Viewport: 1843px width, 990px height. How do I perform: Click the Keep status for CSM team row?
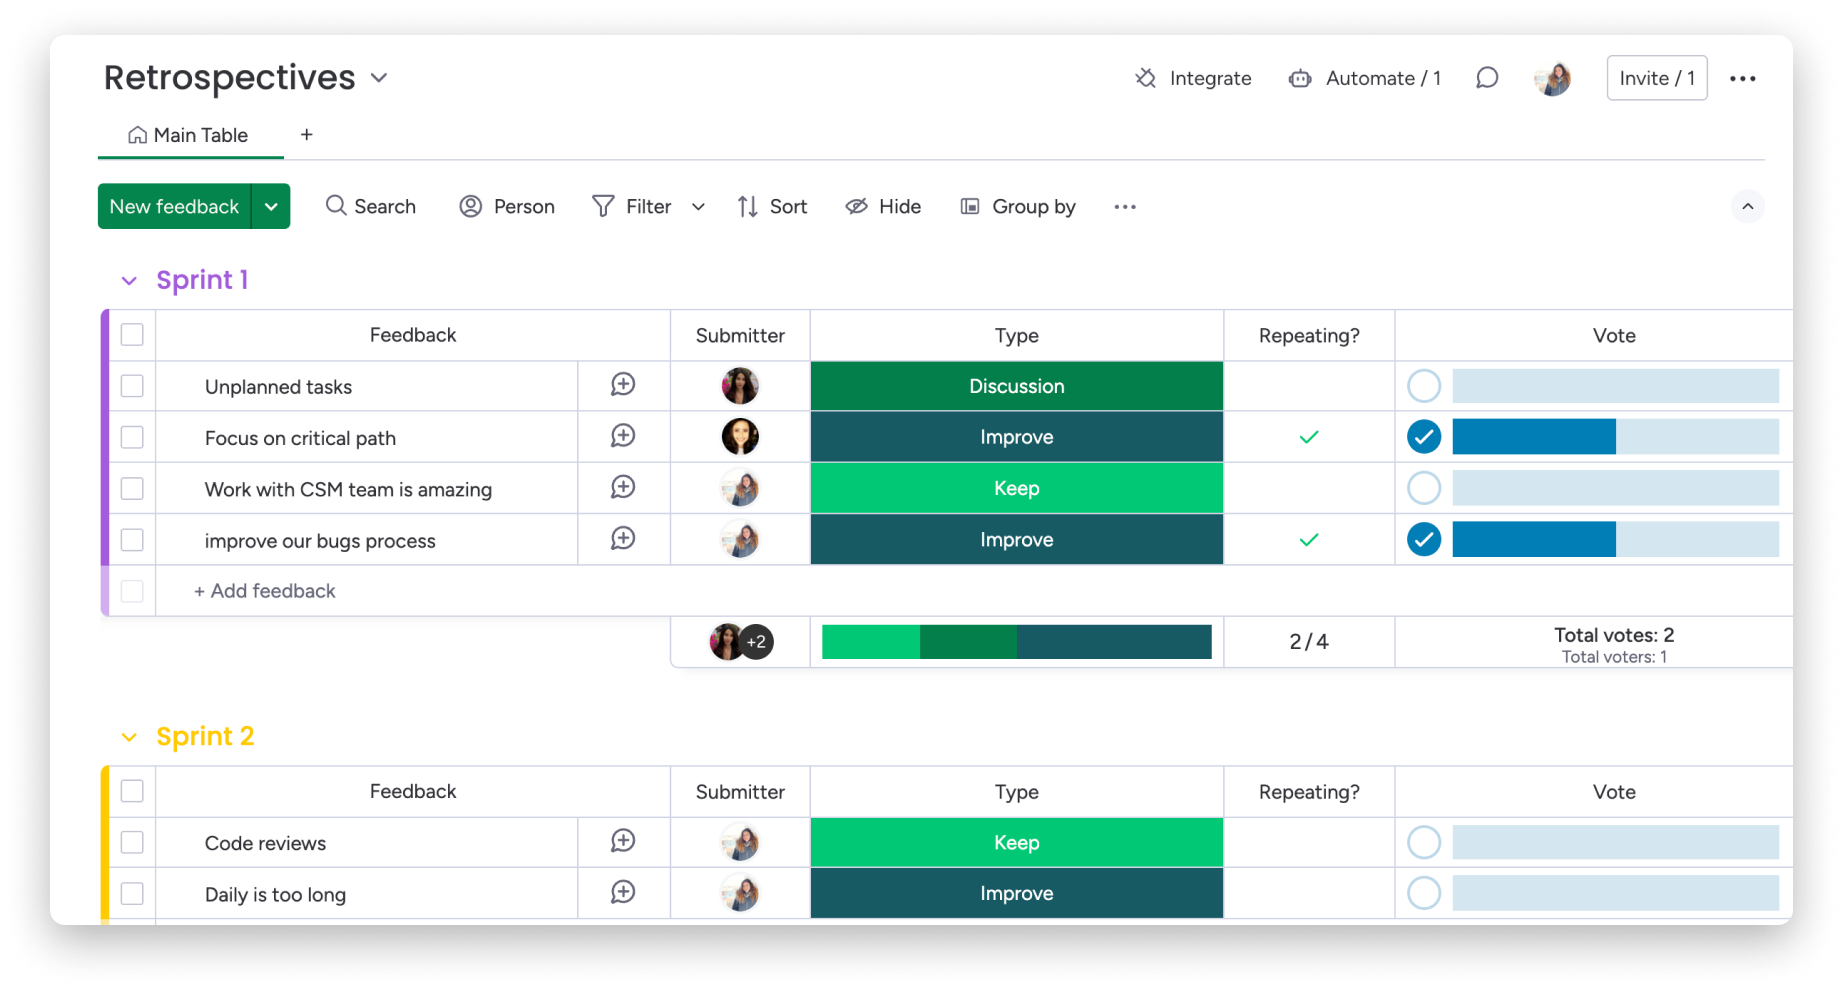point(1016,489)
